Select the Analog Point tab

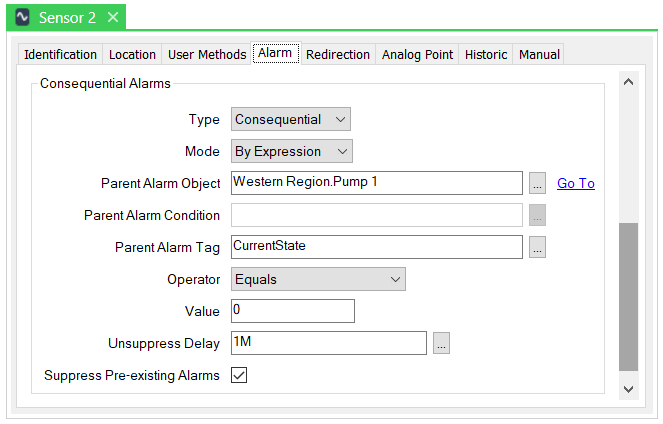tap(417, 54)
